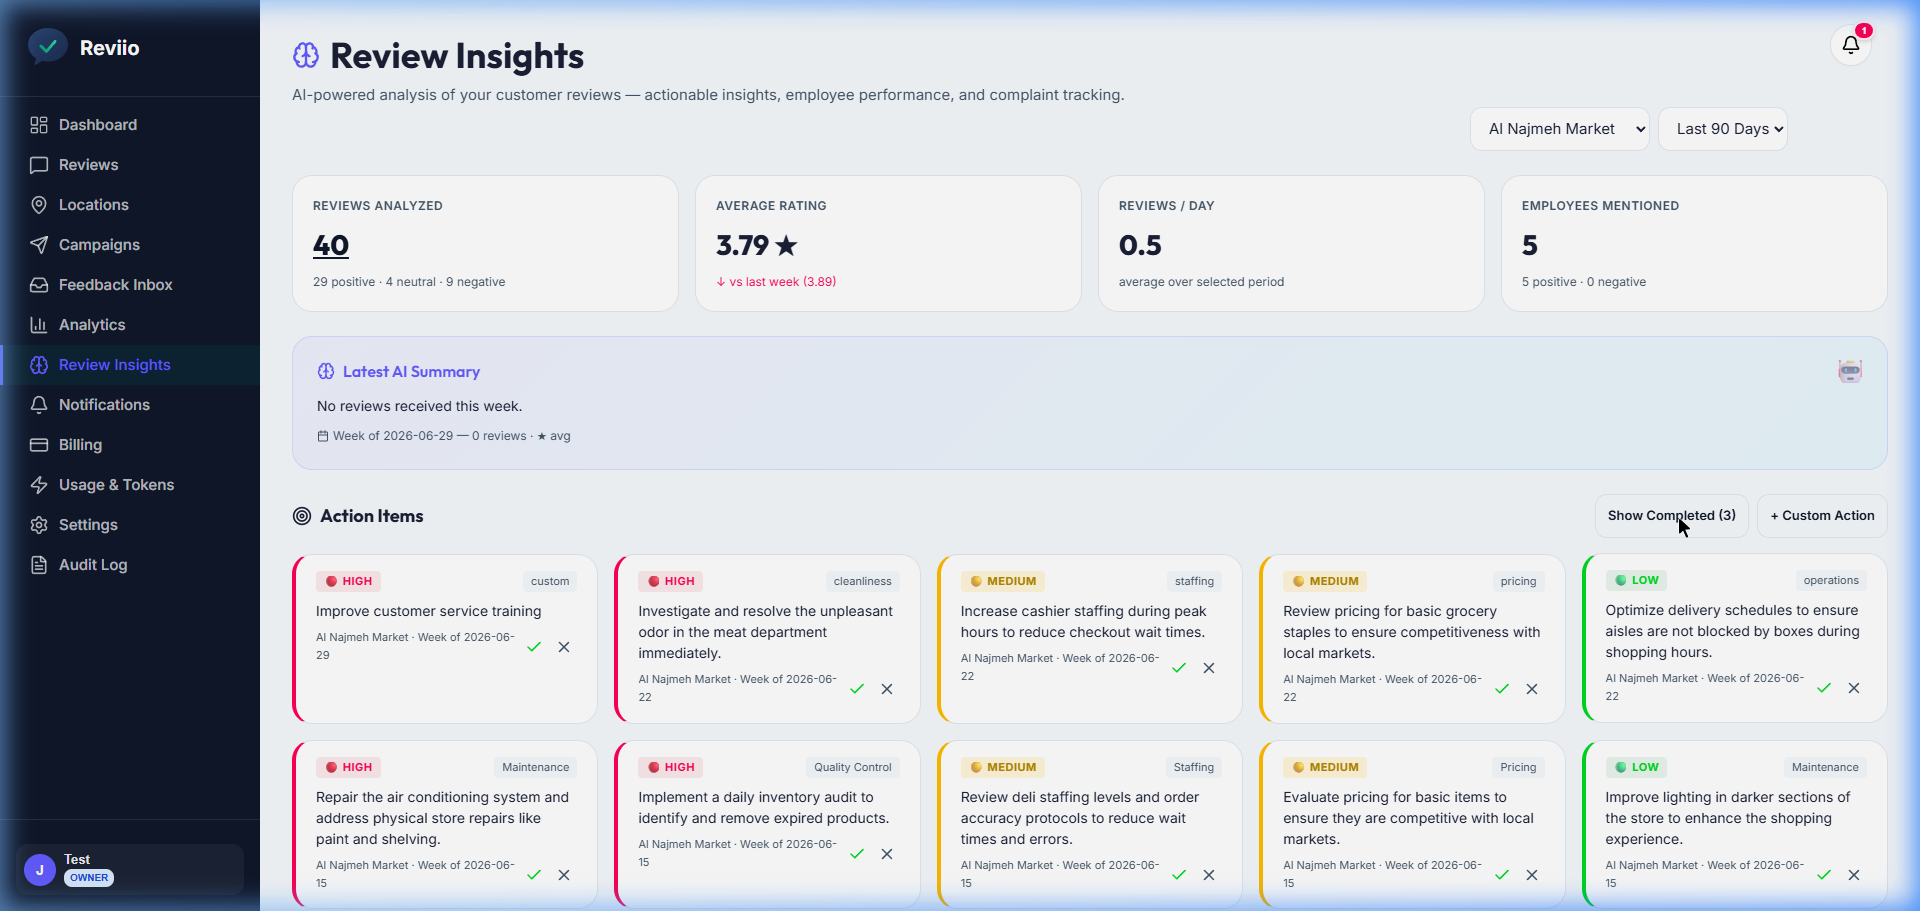The width and height of the screenshot is (1920, 911).
Task: Open the notifications bell icon
Action: click(1851, 45)
